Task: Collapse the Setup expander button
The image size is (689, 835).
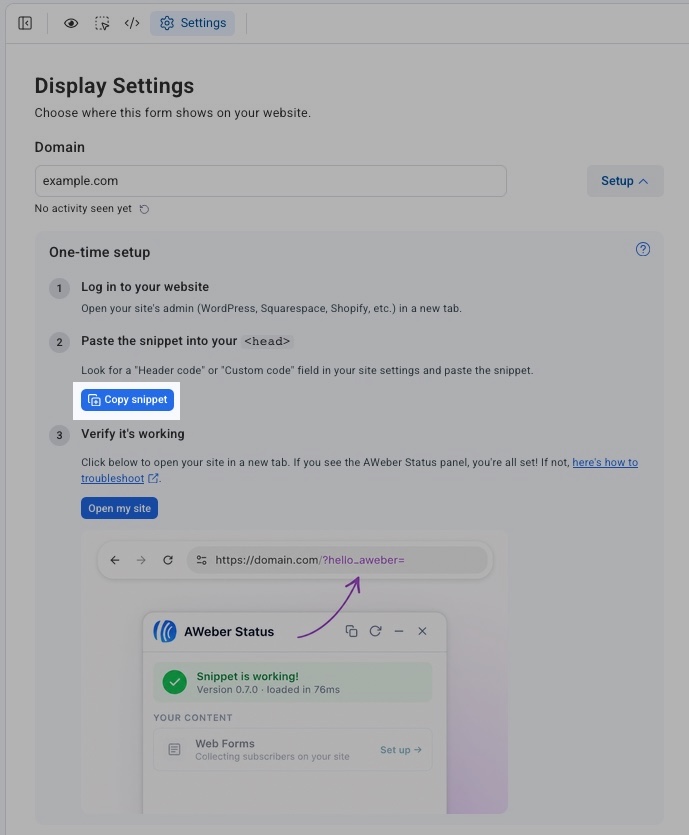Action: pyautogui.click(x=625, y=181)
